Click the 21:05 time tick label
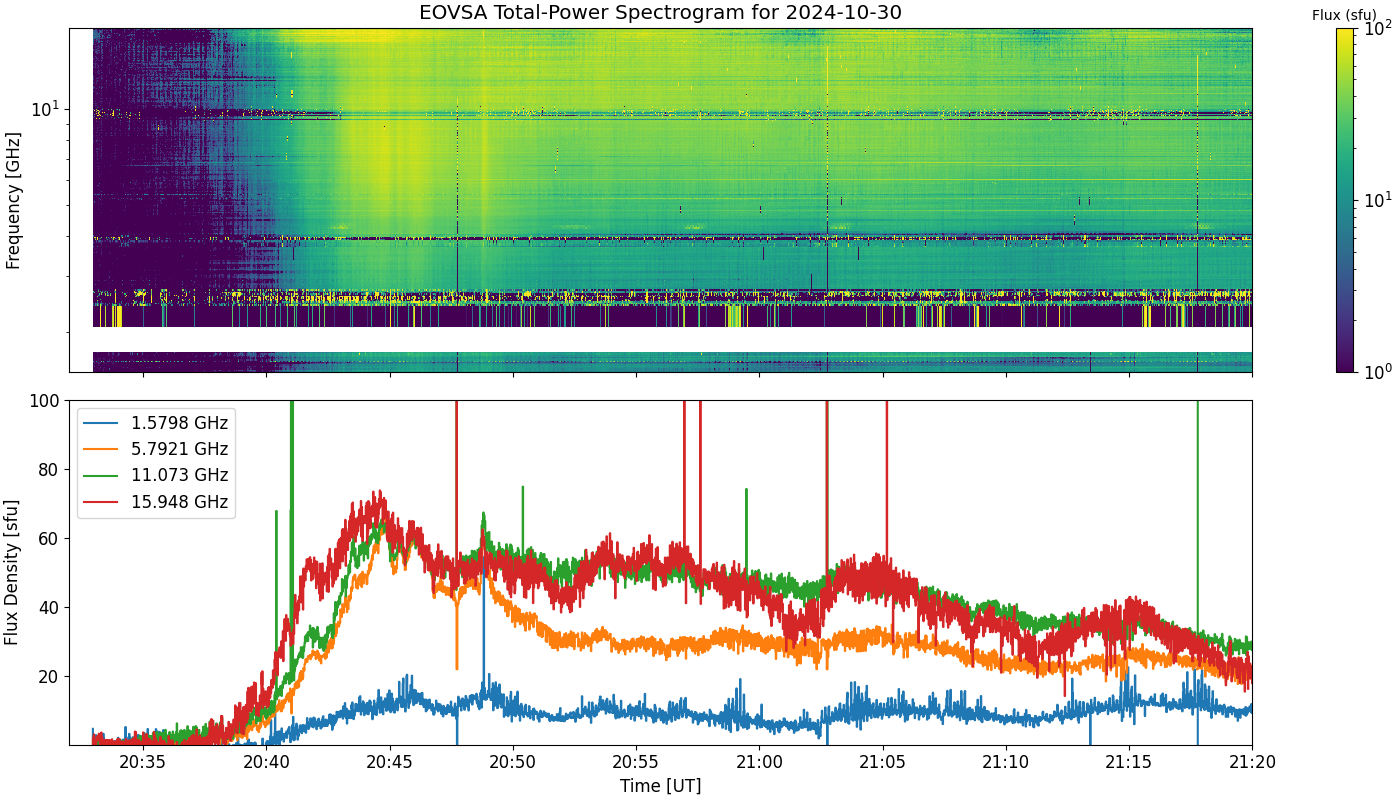1400x800 pixels. [x=883, y=763]
